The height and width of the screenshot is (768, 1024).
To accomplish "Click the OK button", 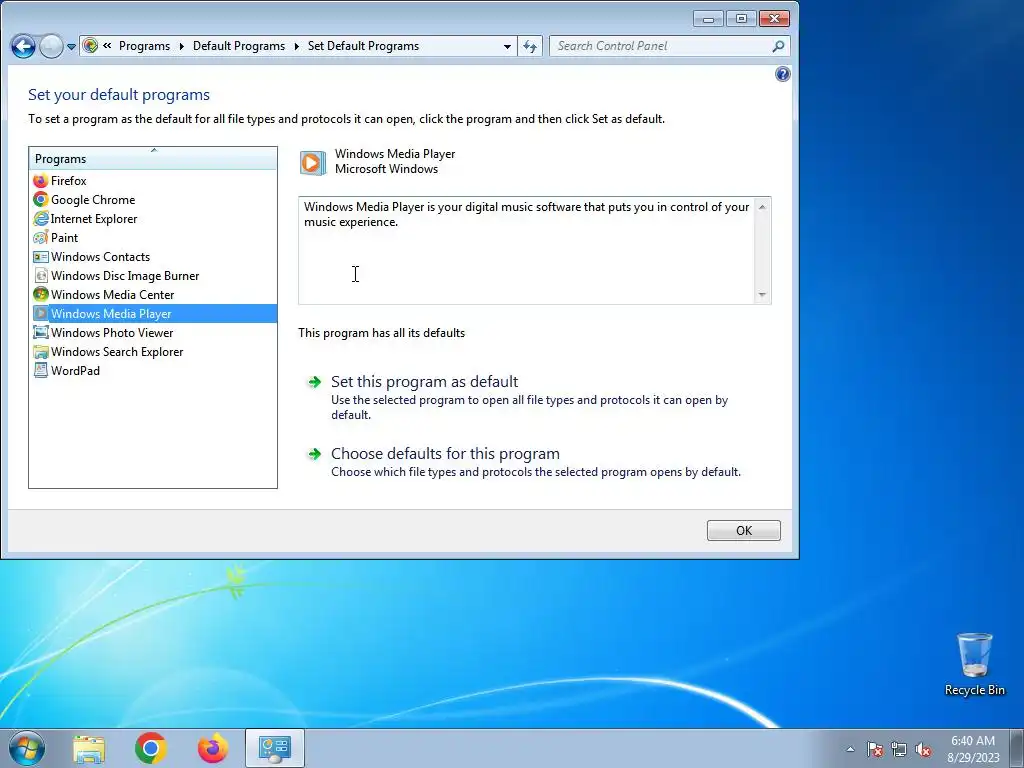I will tap(743, 530).
